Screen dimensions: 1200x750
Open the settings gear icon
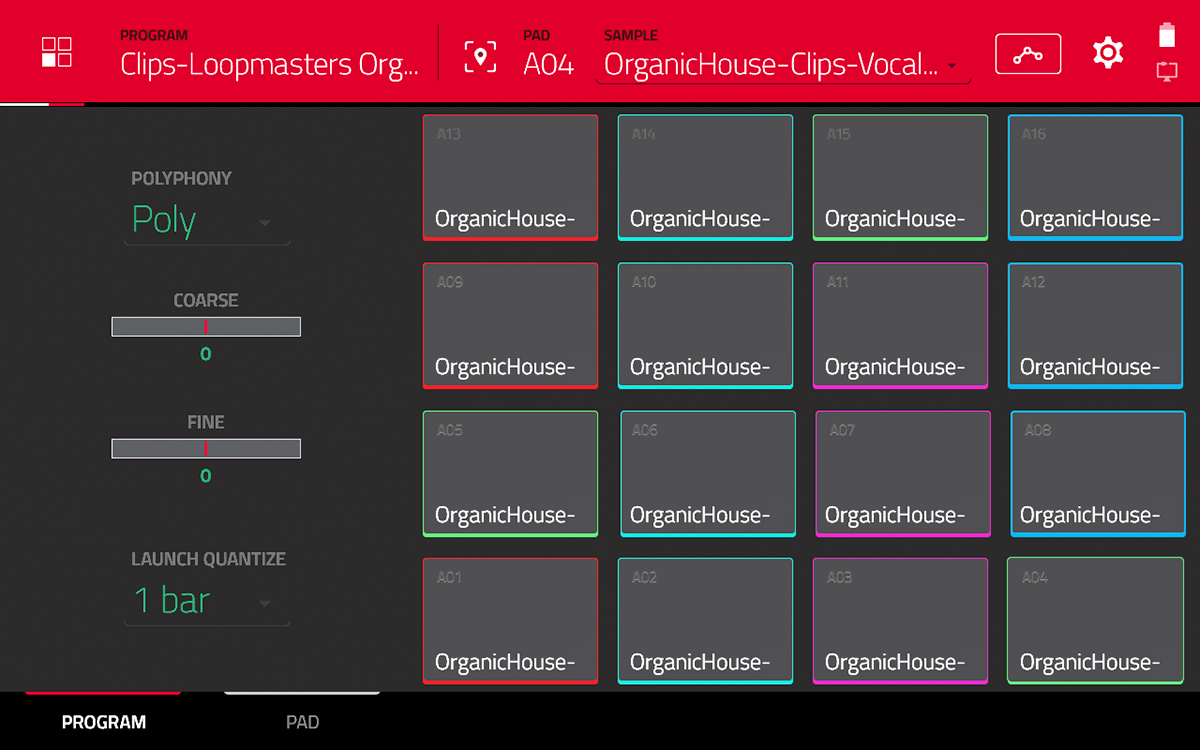(1108, 53)
